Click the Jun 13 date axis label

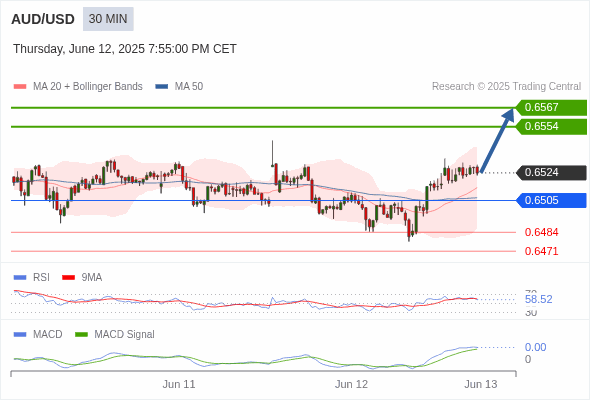pos(481,384)
